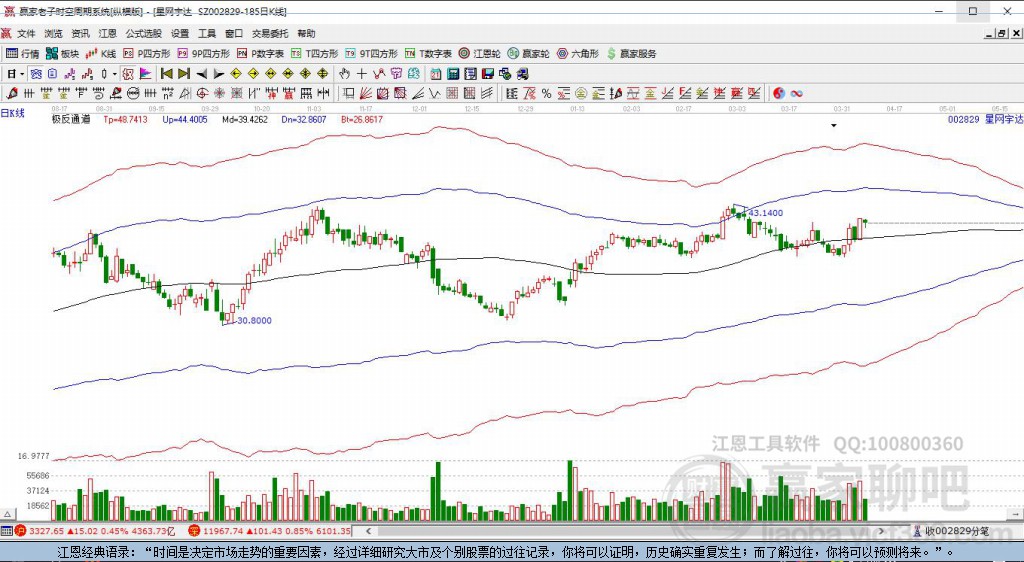This screenshot has height=562, width=1024.
Task: Click the triangle expand button below volume
Action: [7, 514]
